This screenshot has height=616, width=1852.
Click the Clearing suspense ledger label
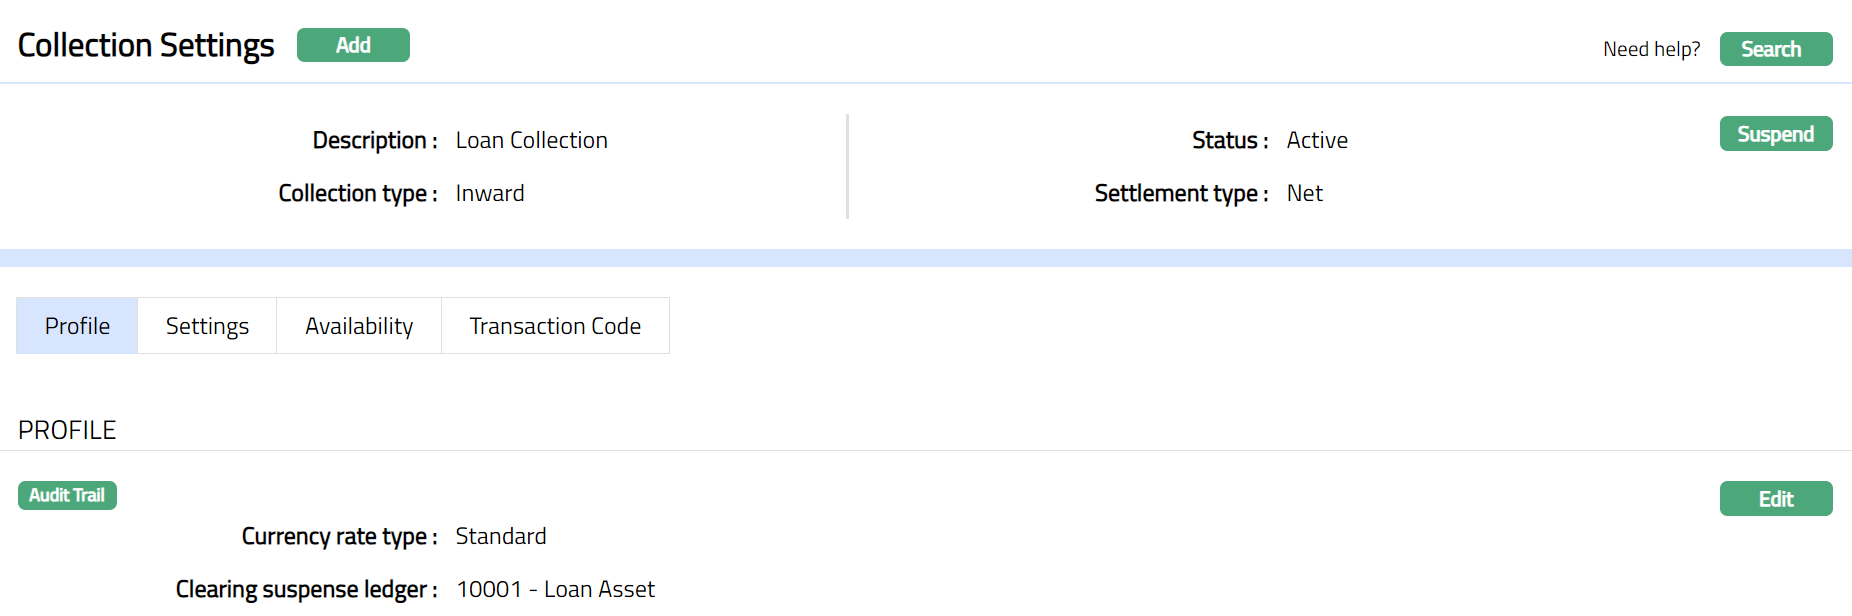pos(306,590)
